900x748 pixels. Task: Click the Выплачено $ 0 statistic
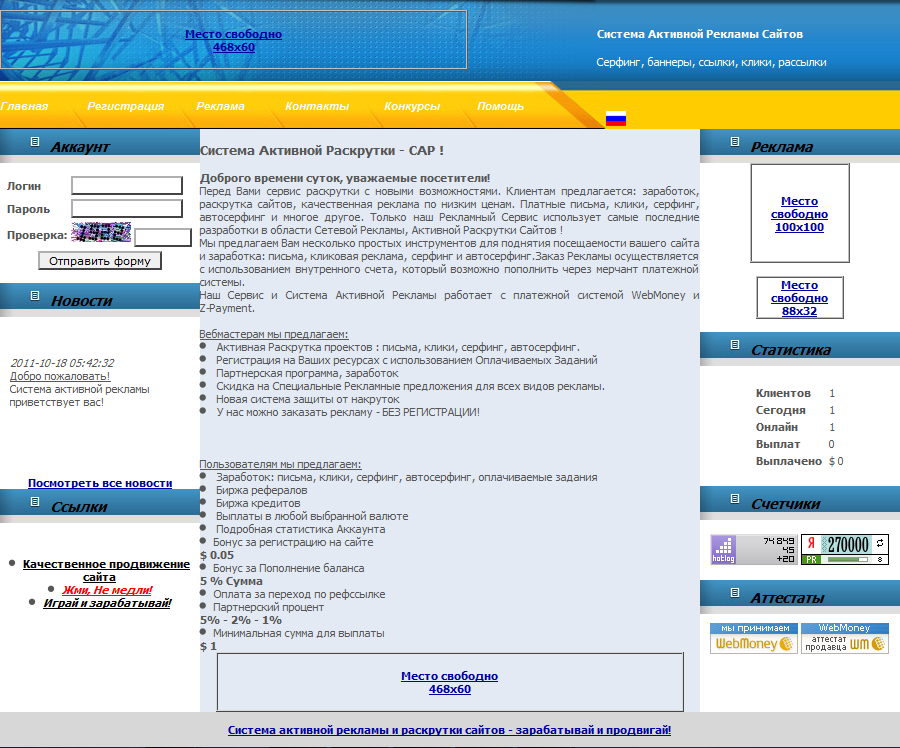(800, 461)
